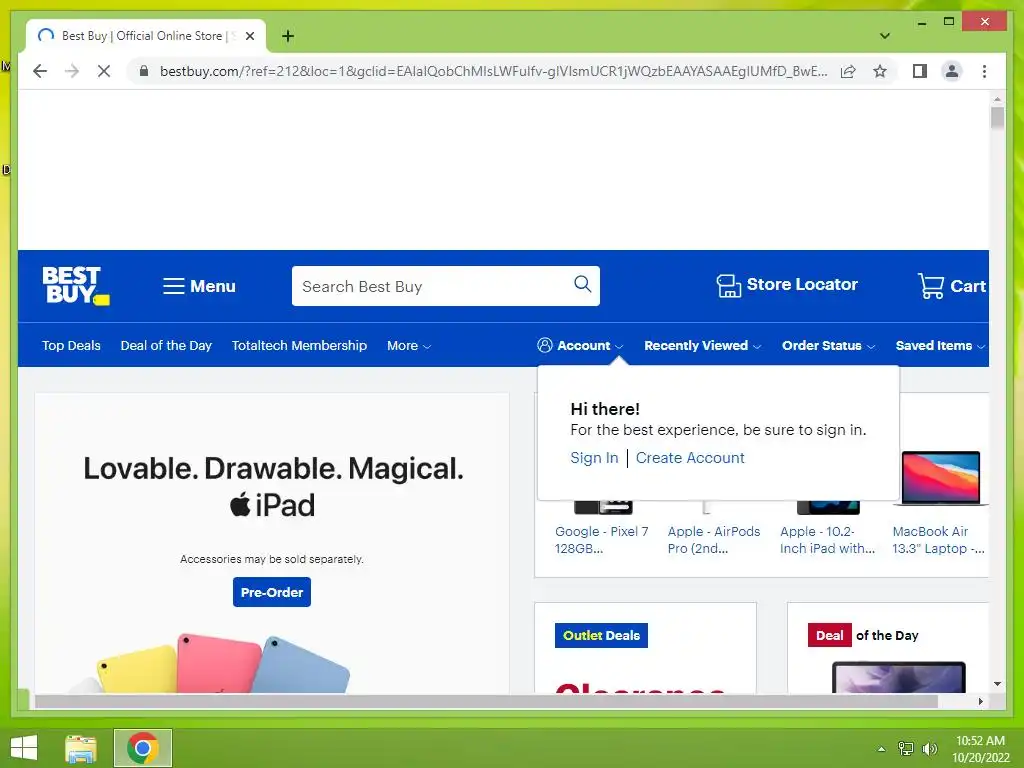Click the Account person icon

(545, 345)
